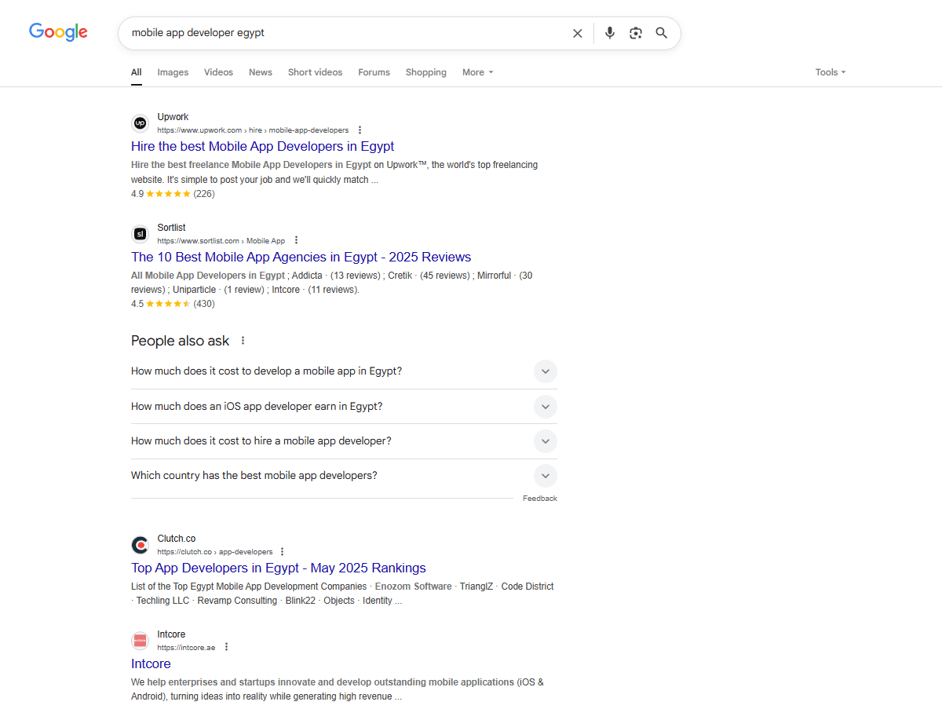The width and height of the screenshot is (942, 720).
Task: Open Search by image camera icon
Action: click(636, 33)
